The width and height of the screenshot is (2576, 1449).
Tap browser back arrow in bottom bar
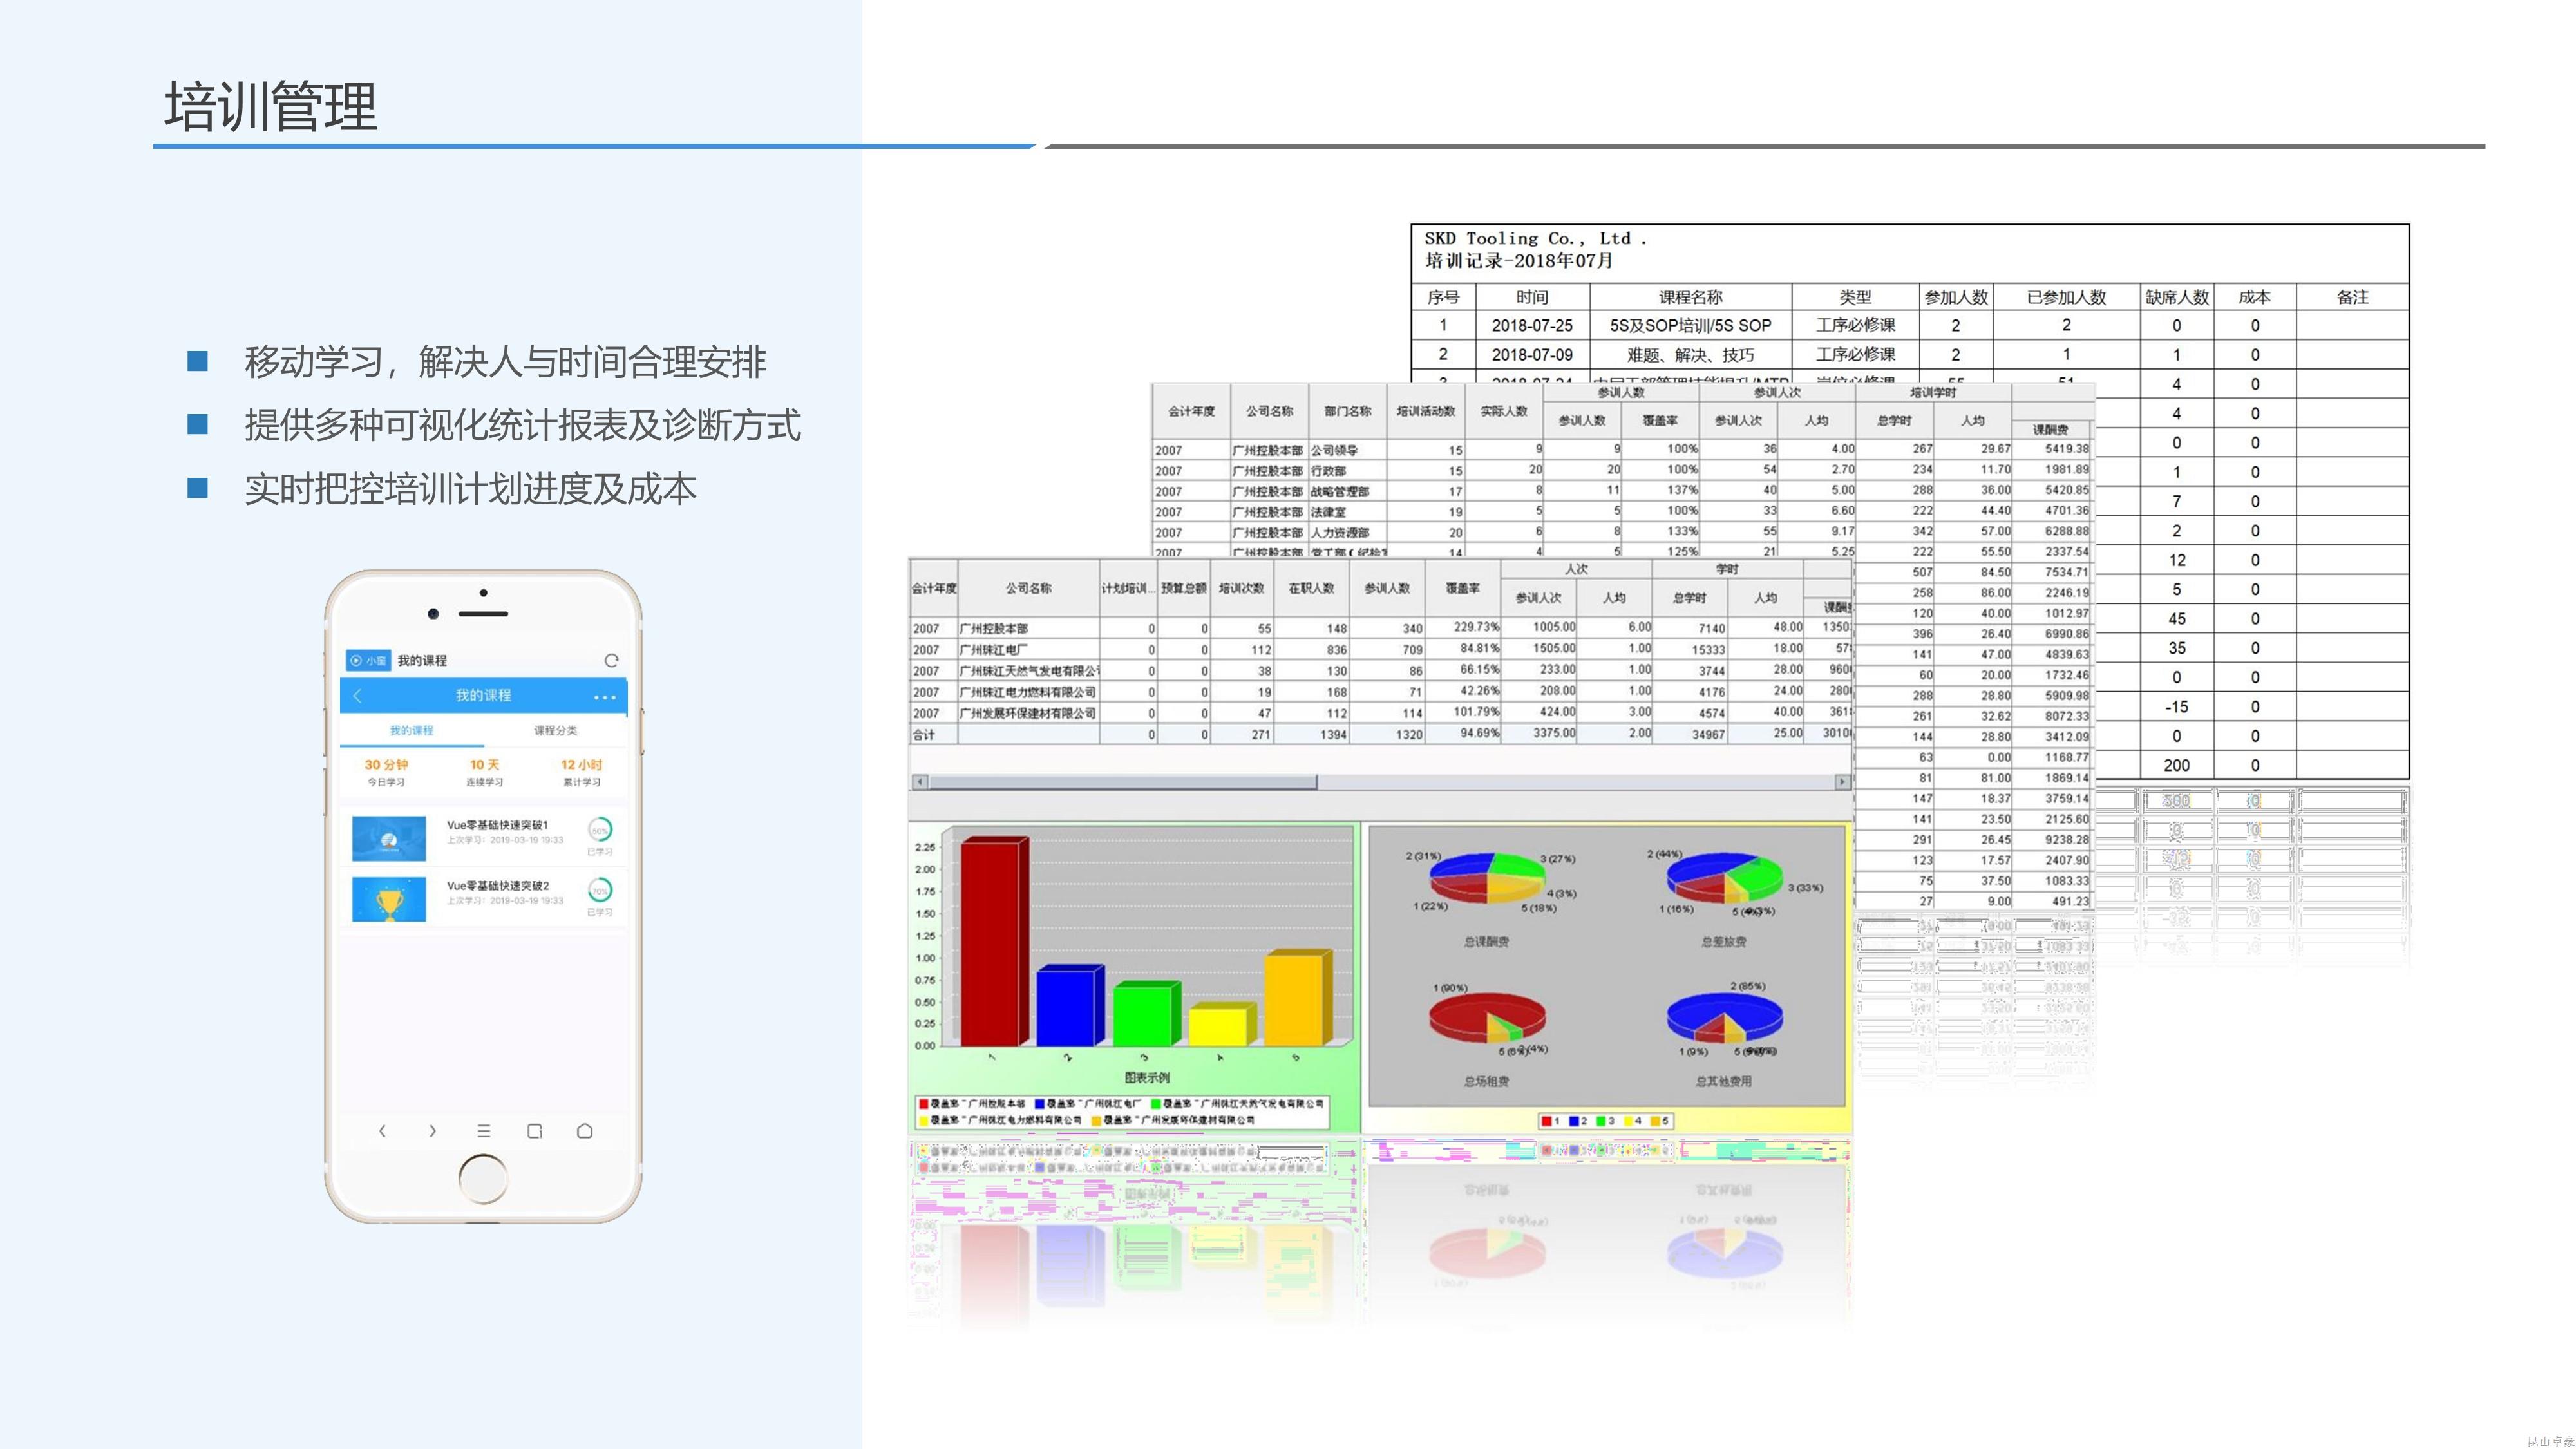click(382, 1131)
